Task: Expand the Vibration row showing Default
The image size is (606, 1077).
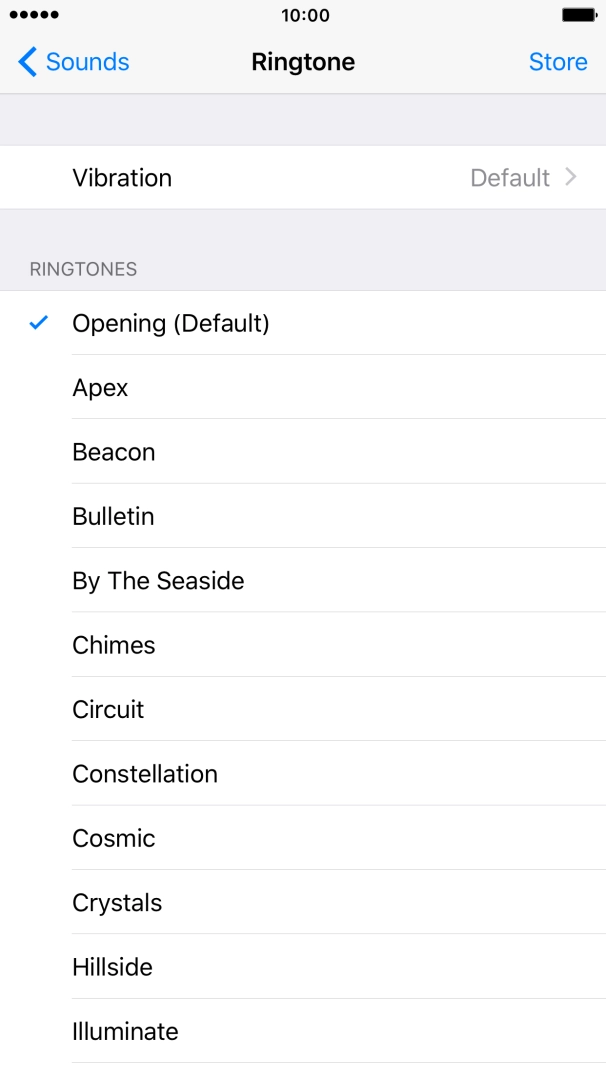Action: pos(300,177)
